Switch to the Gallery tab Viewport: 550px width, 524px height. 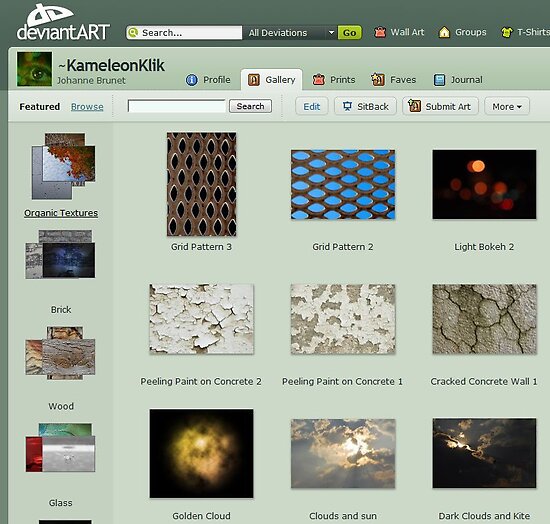coord(271,80)
